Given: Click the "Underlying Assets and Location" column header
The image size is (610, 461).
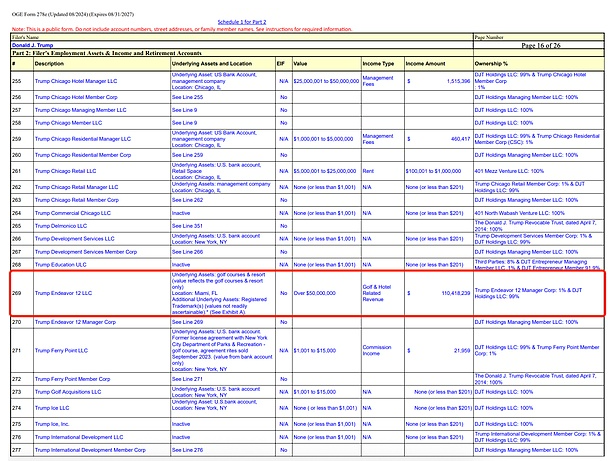Looking at the screenshot, I should (x=212, y=63).
